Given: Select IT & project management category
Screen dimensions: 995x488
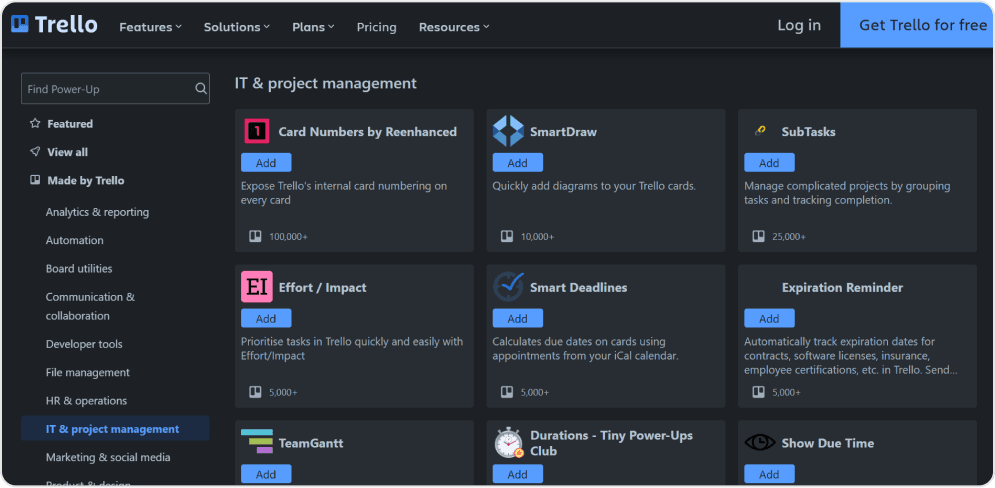Looking at the screenshot, I should pyautogui.click(x=115, y=428).
